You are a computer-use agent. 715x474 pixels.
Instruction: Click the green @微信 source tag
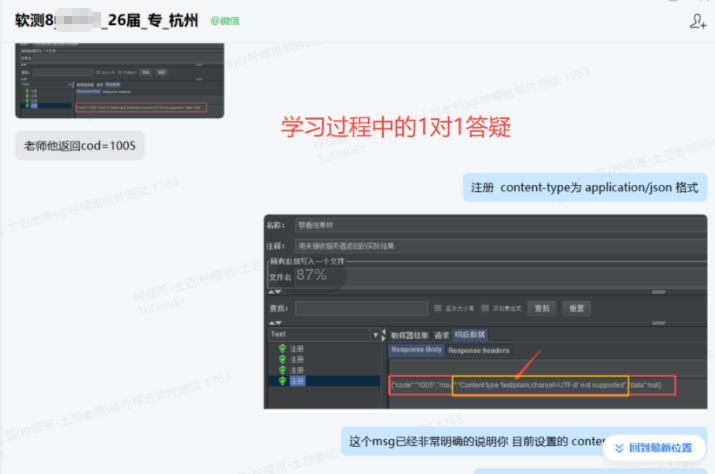(225, 21)
